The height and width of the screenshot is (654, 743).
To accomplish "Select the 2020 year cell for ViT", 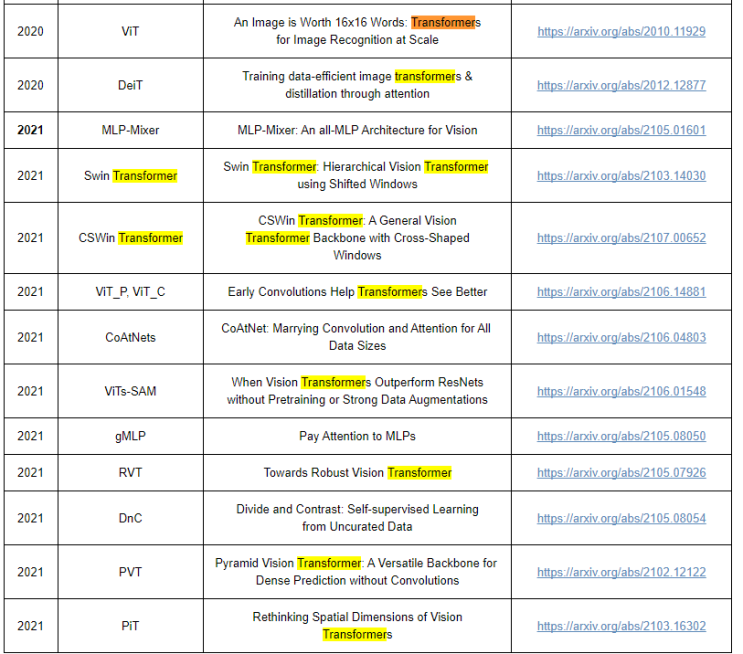I will [31, 31].
